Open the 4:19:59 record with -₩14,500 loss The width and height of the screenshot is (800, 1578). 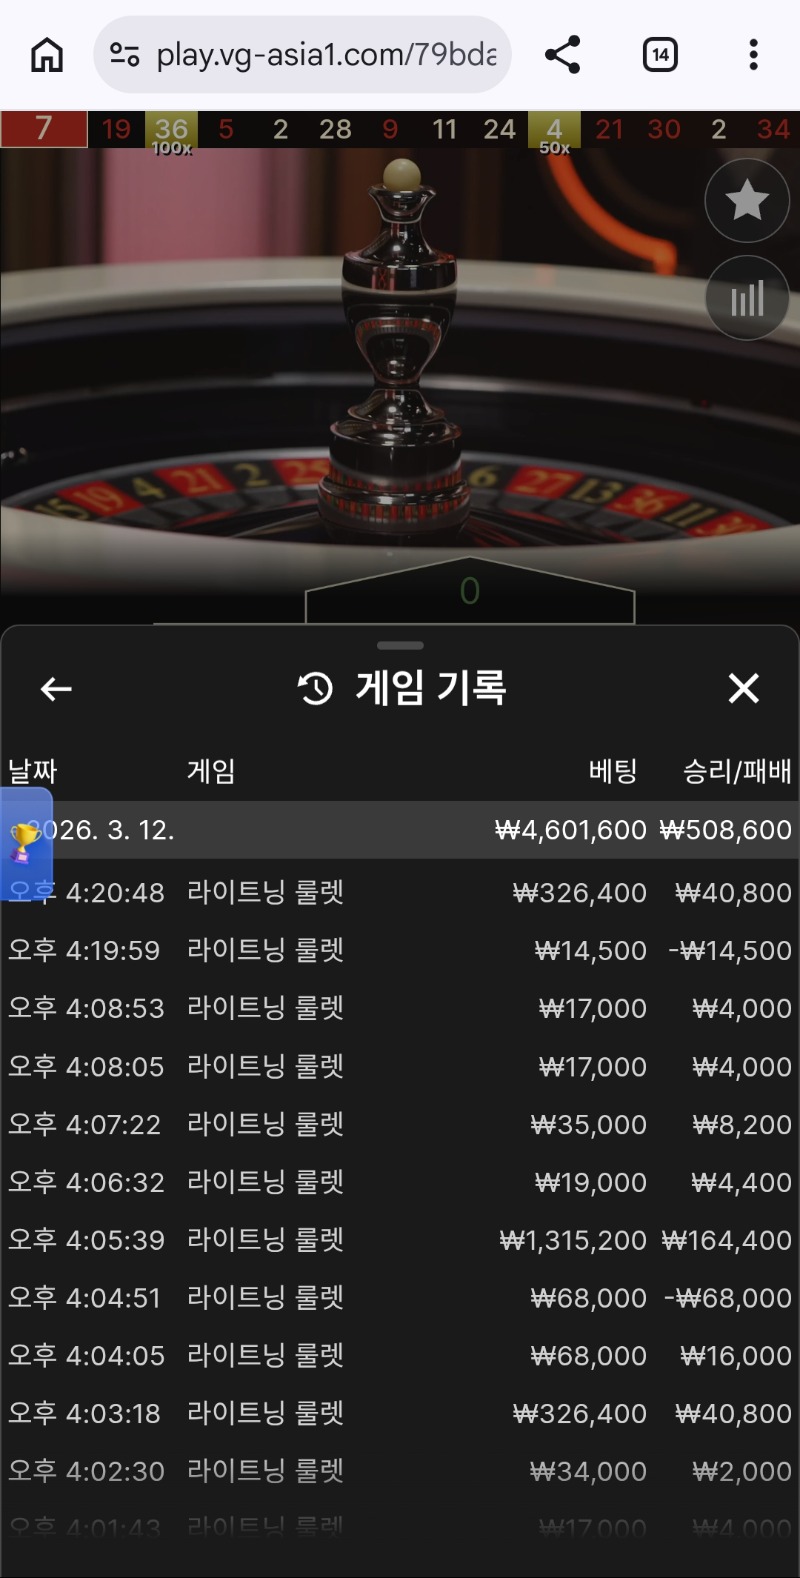point(400,950)
